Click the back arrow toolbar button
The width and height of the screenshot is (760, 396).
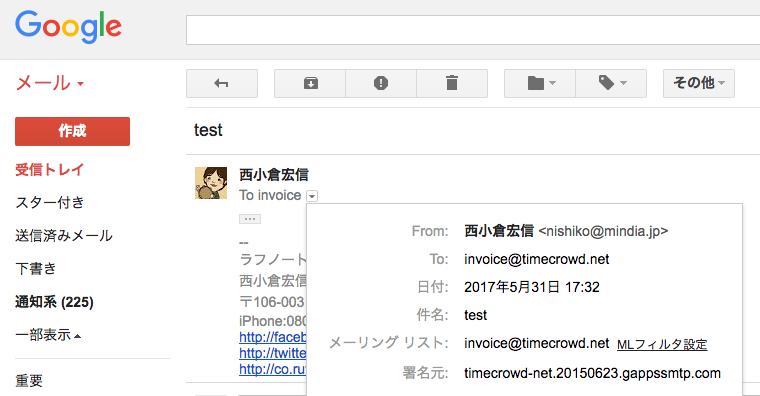point(222,83)
